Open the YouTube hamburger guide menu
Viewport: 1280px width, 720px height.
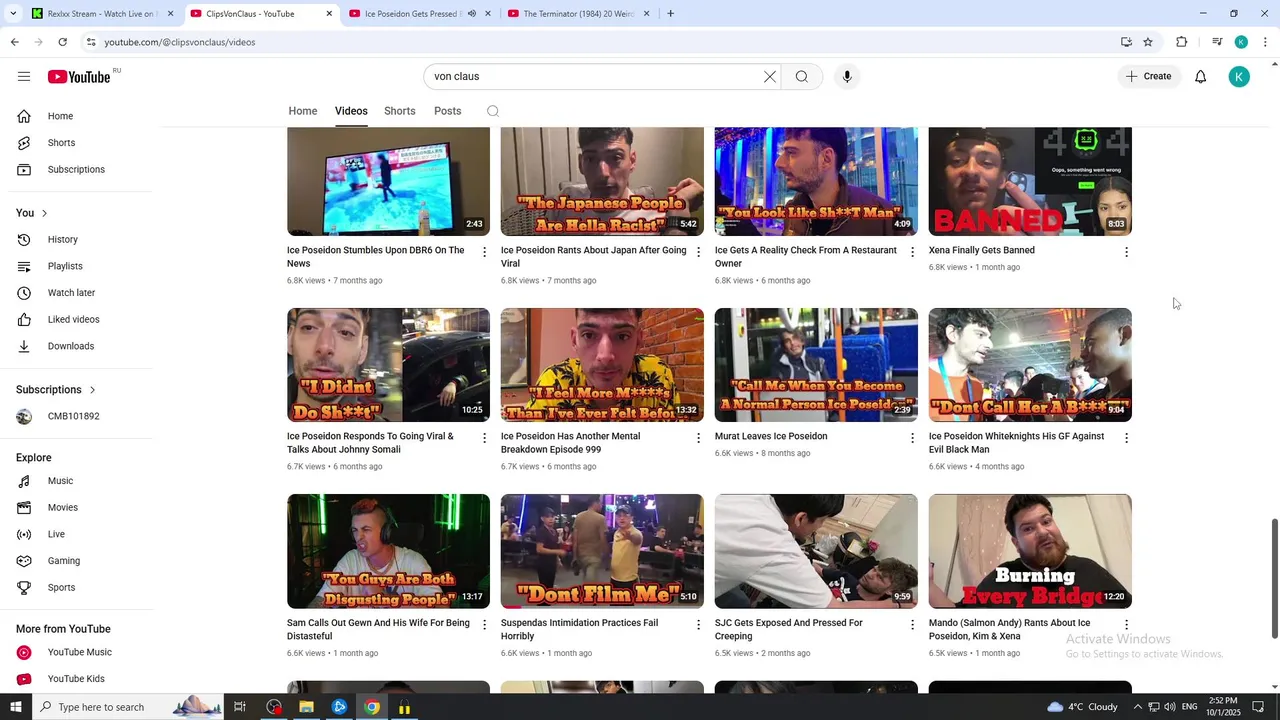[24, 77]
